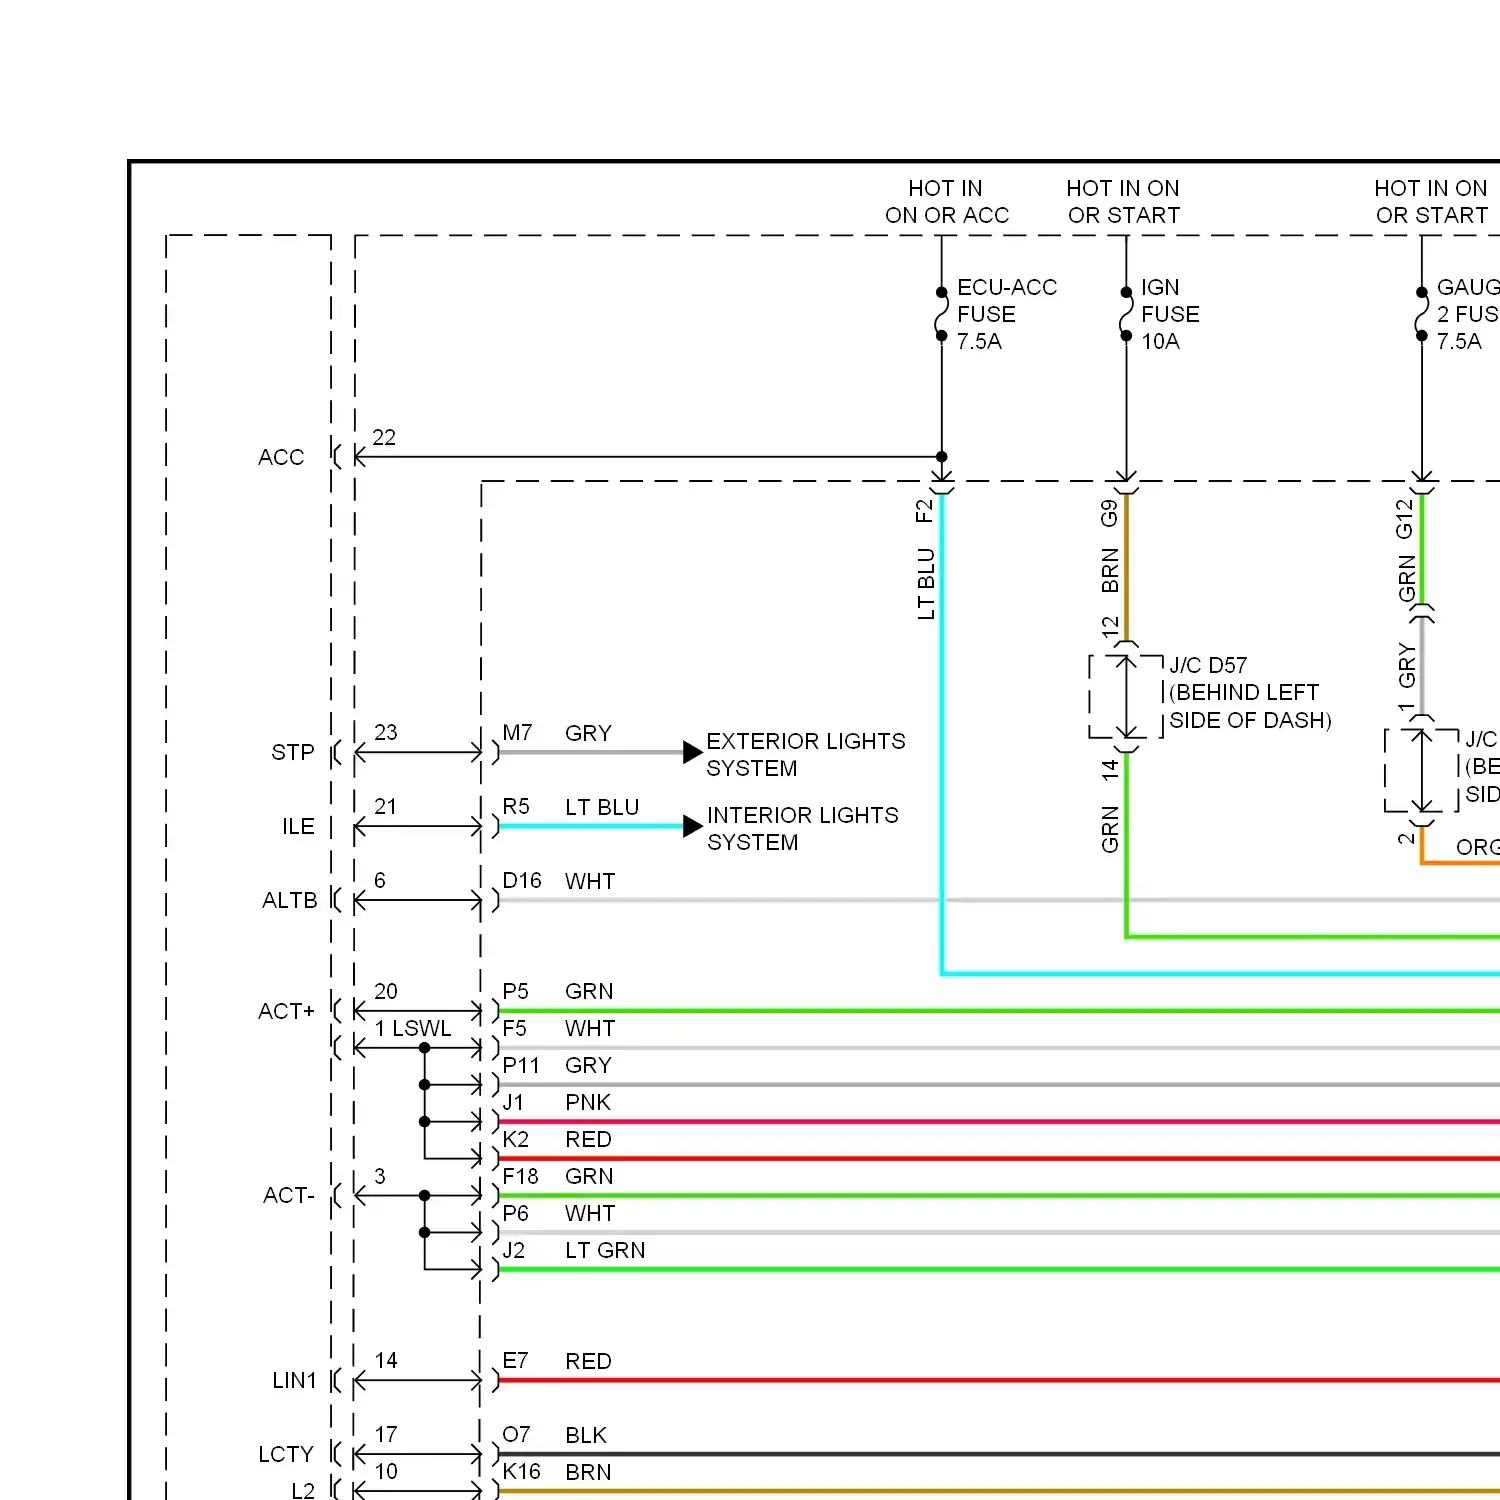Click the vertical G9 connector label
The width and height of the screenshot is (1500, 1500).
1109,513
